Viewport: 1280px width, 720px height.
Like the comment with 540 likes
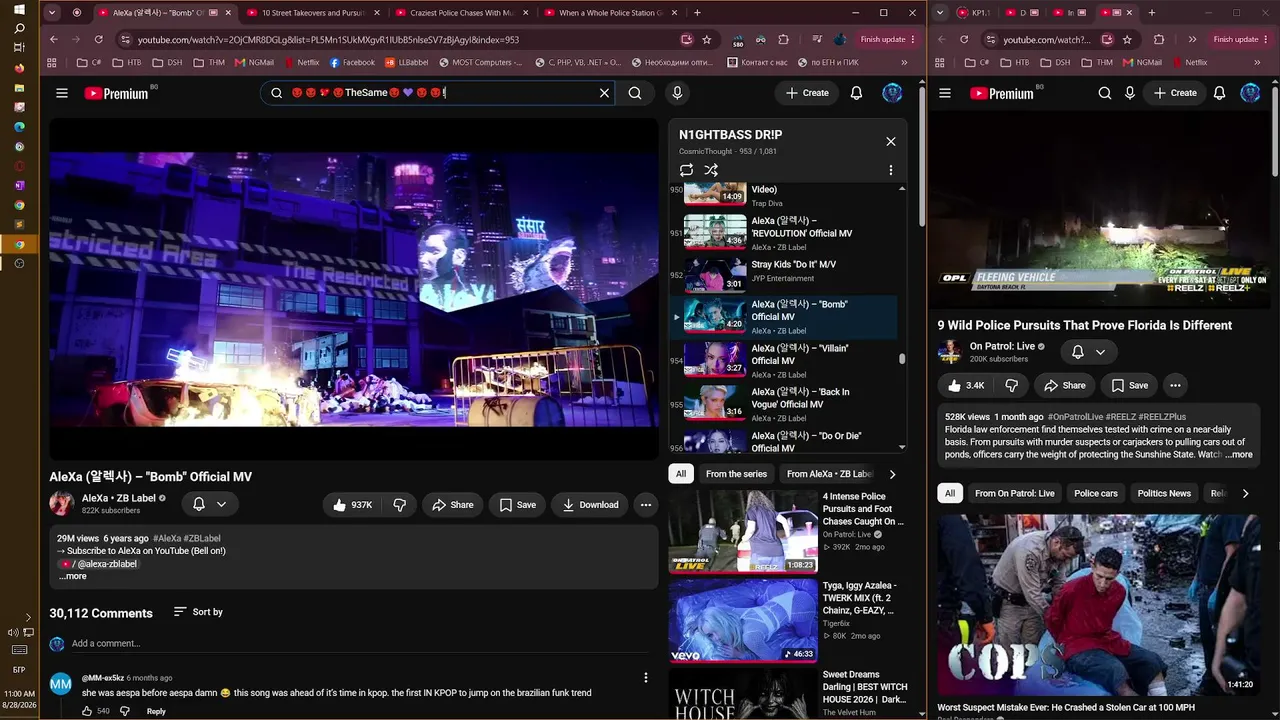(87, 711)
